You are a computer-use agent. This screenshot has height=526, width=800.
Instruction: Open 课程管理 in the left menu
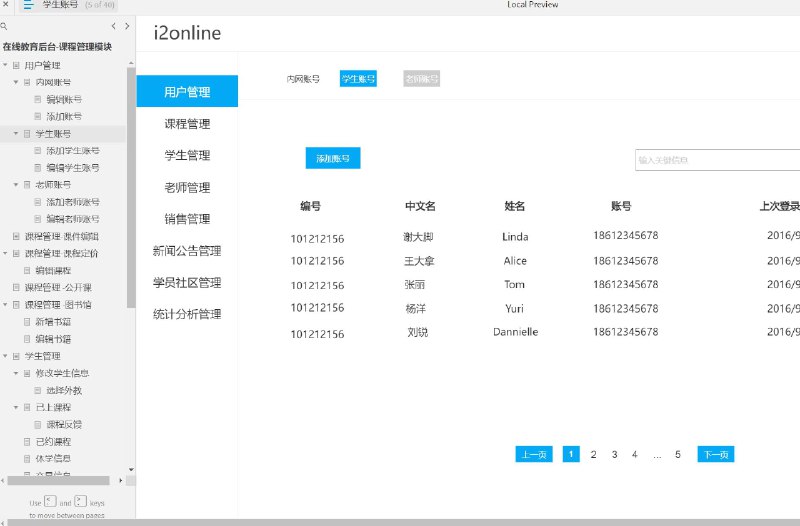(187, 124)
